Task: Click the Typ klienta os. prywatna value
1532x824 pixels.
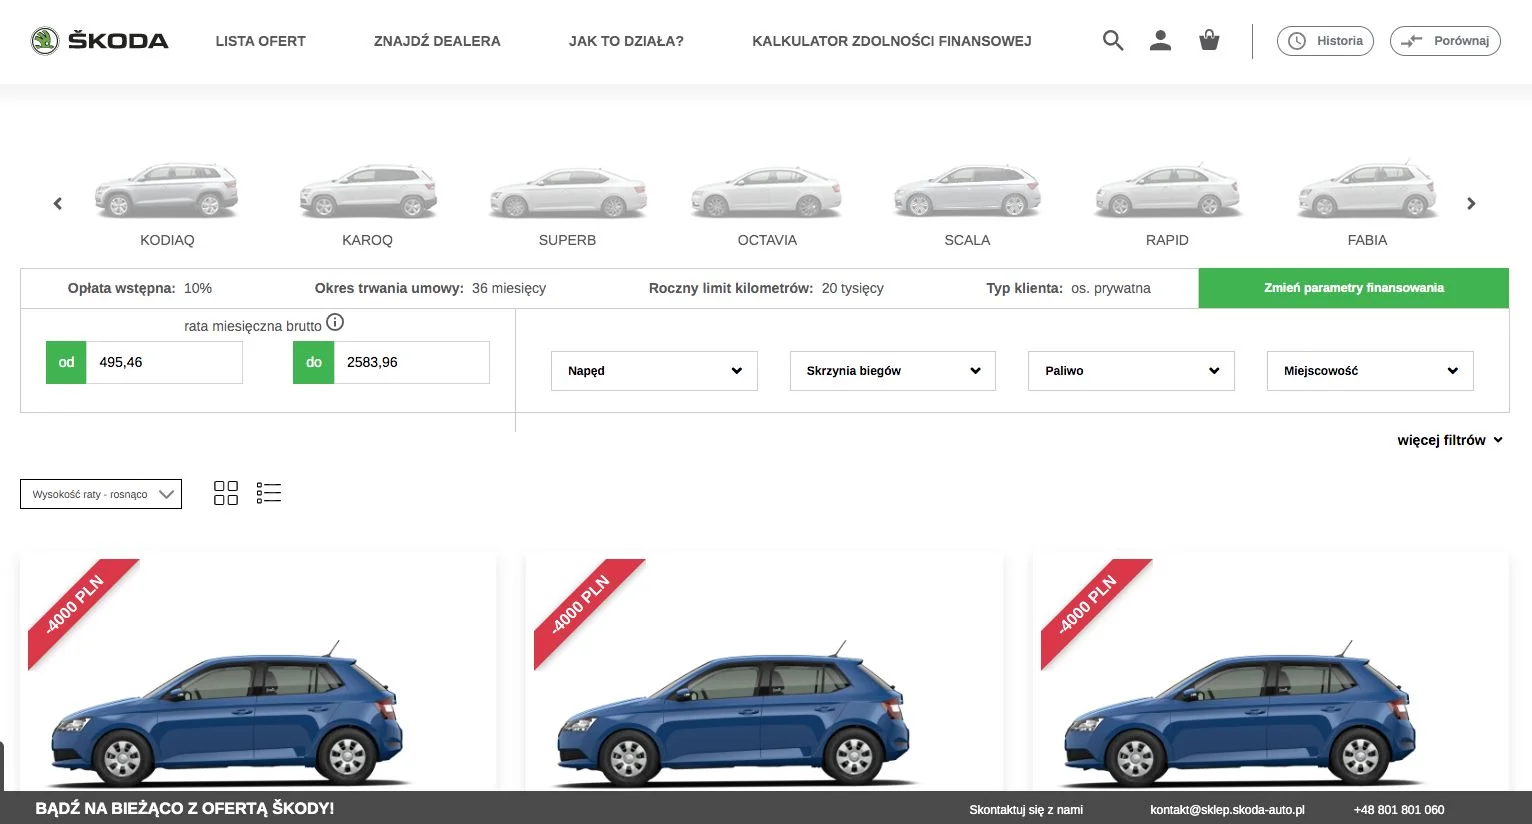Action: point(1111,288)
